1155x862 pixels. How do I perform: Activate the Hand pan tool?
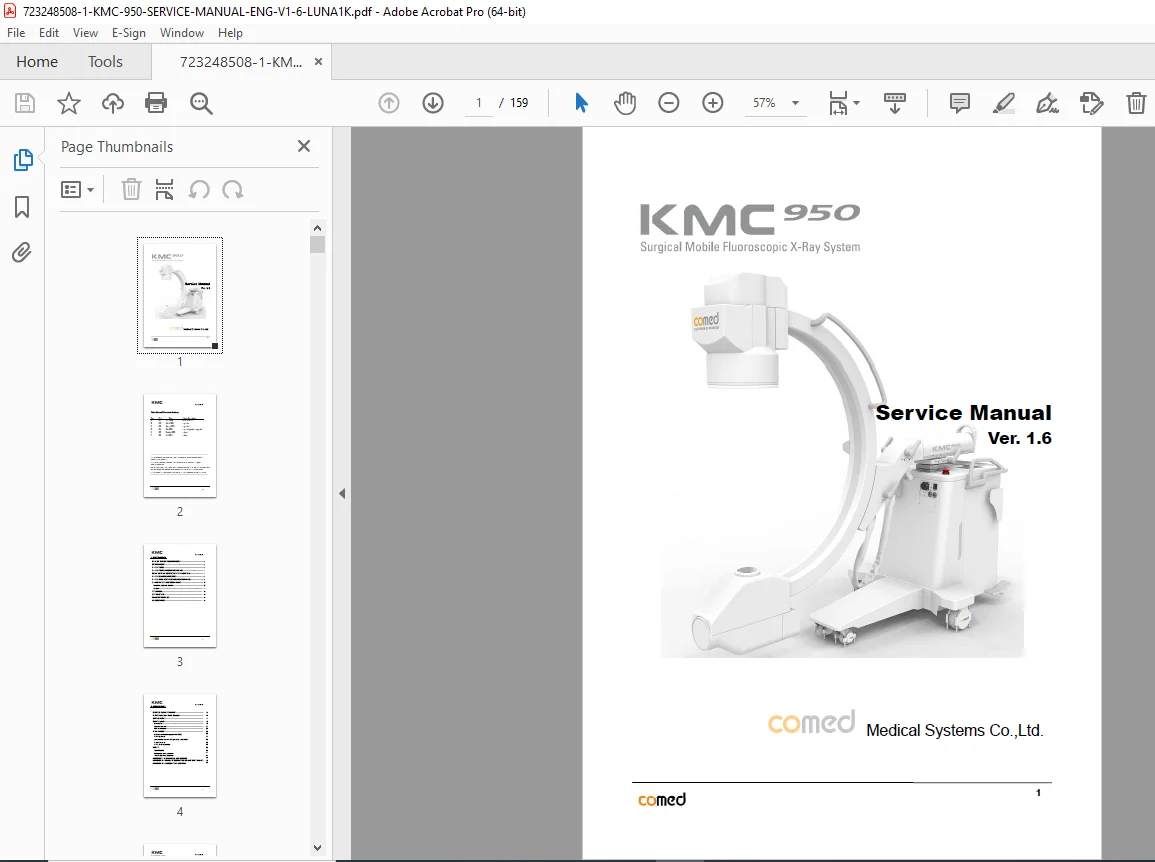[x=625, y=103]
